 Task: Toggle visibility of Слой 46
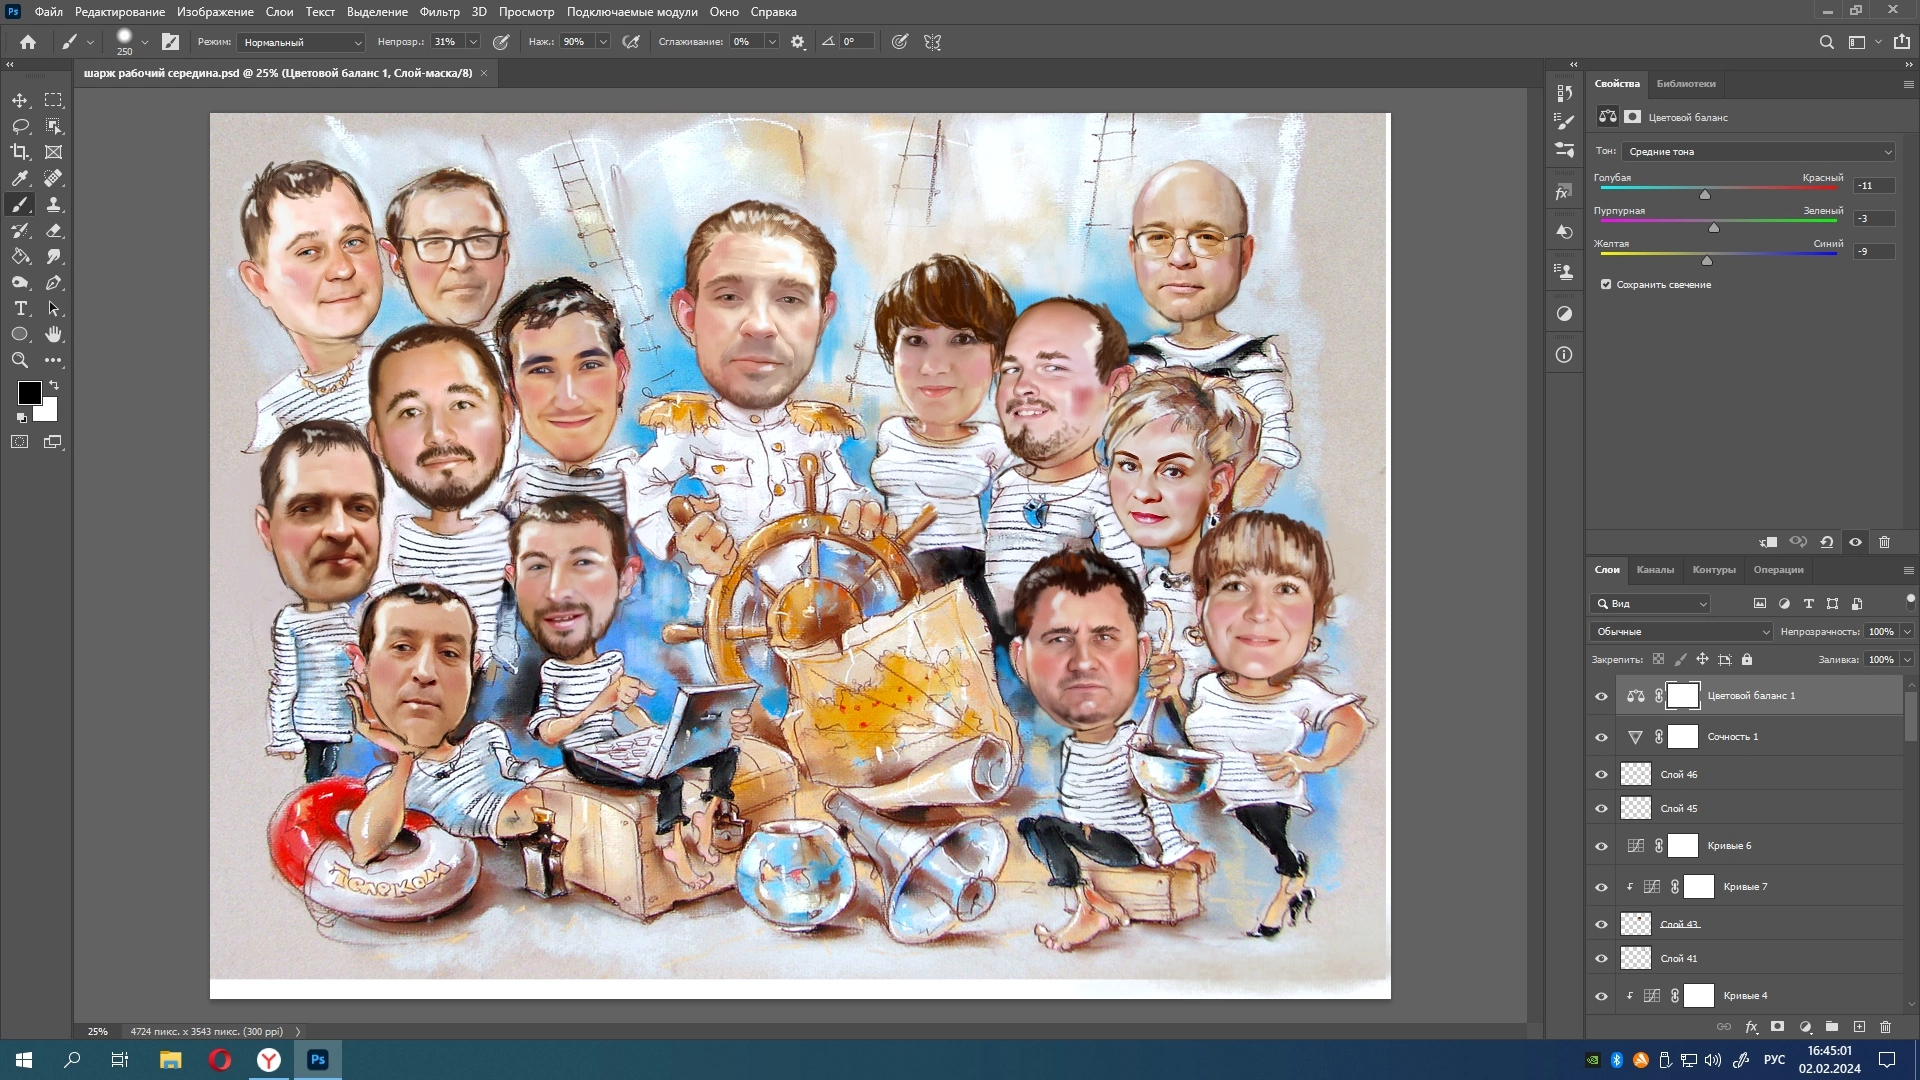point(1601,774)
